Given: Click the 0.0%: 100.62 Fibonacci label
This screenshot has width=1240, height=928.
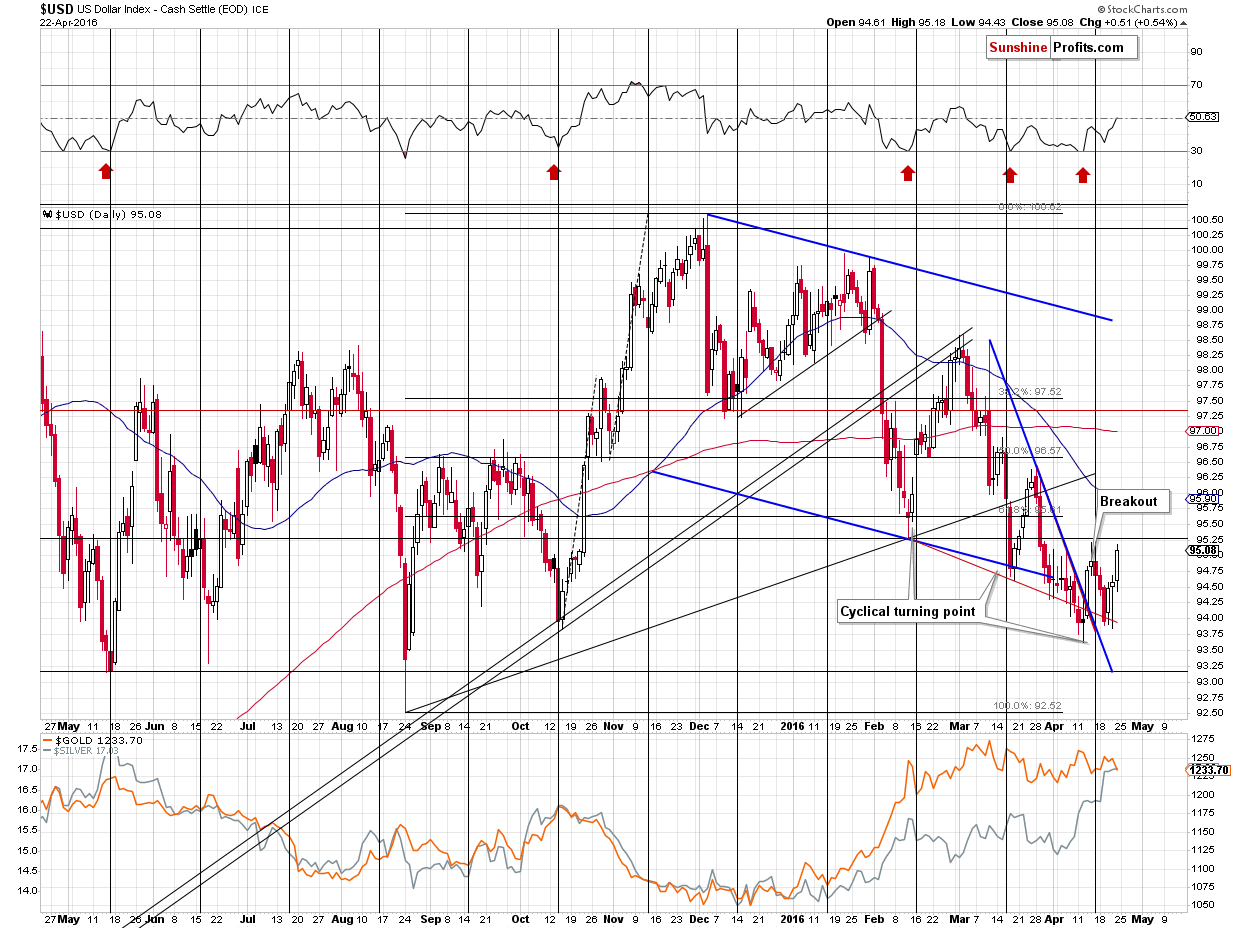Looking at the screenshot, I should pyautogui.click(x=1031, y=208).
